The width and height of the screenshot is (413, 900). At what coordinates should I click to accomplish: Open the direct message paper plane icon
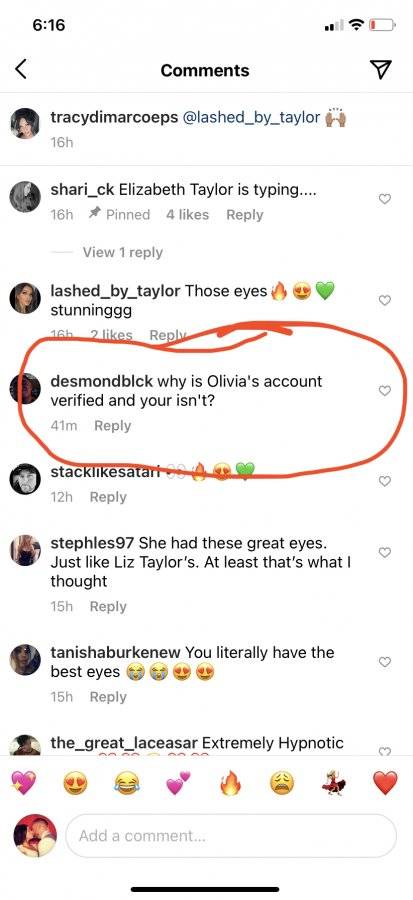(x=380, y=69)
